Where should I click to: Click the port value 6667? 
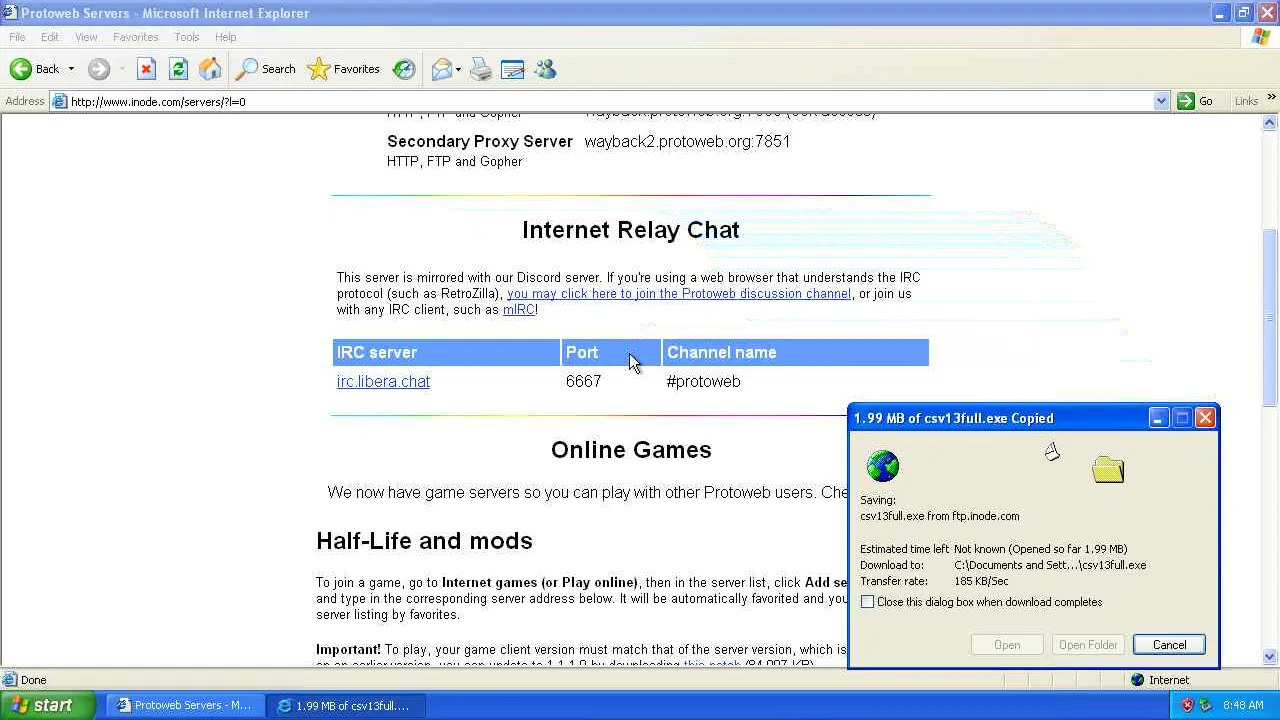pyautogui.click(x=583, y=381)
